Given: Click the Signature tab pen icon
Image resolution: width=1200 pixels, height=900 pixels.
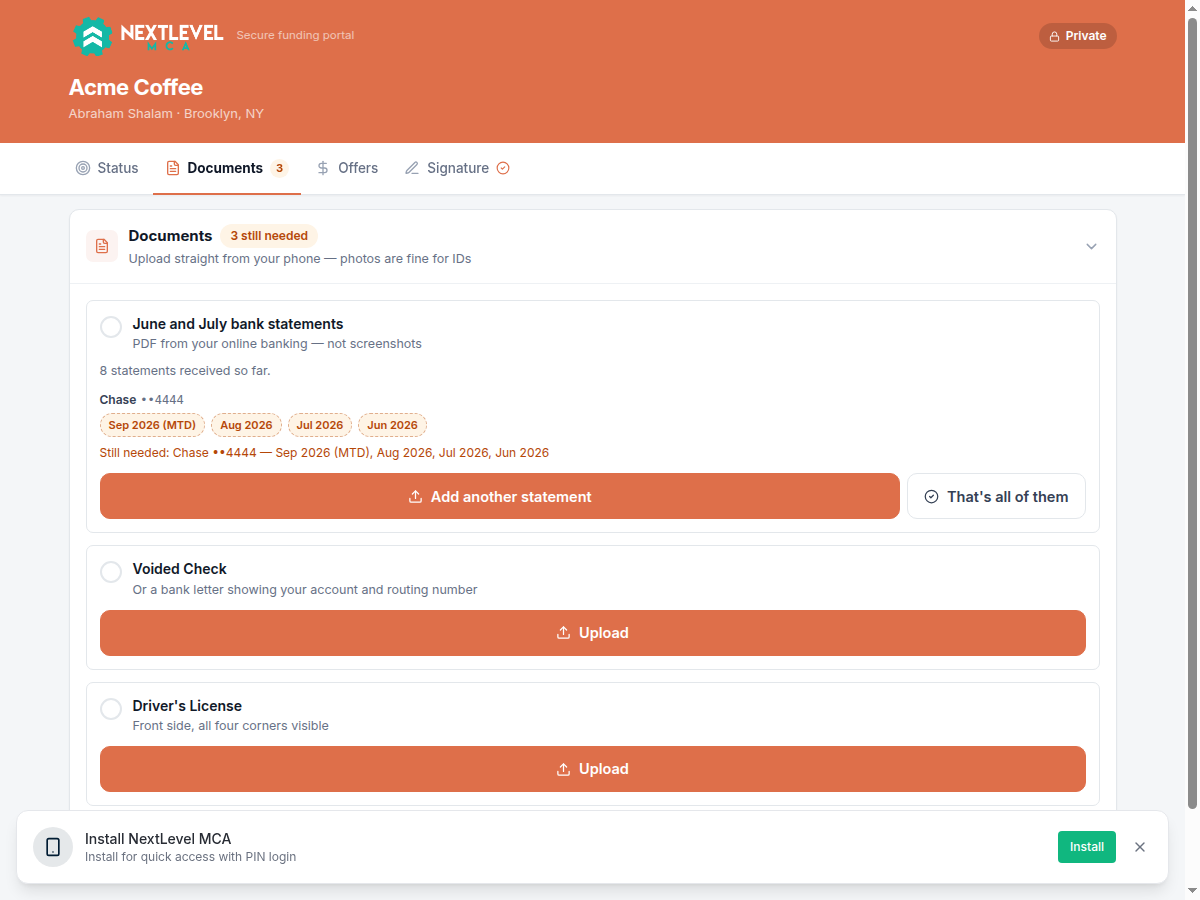Looking at the screenshot, I should [x=412, y=168].
